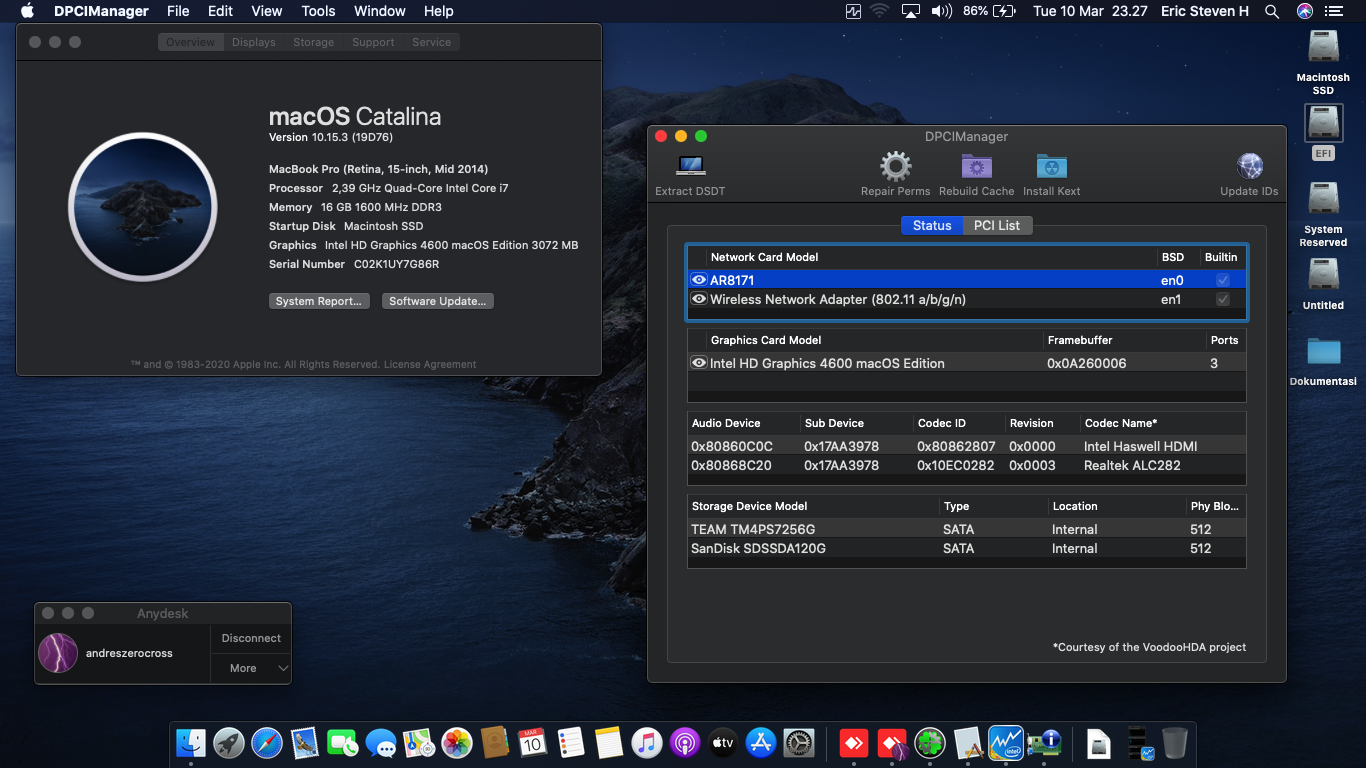This screenshot has height=768, width=1366.
Task: Open DPCIManager's PCI card Dock icon
Action: 1044,743
